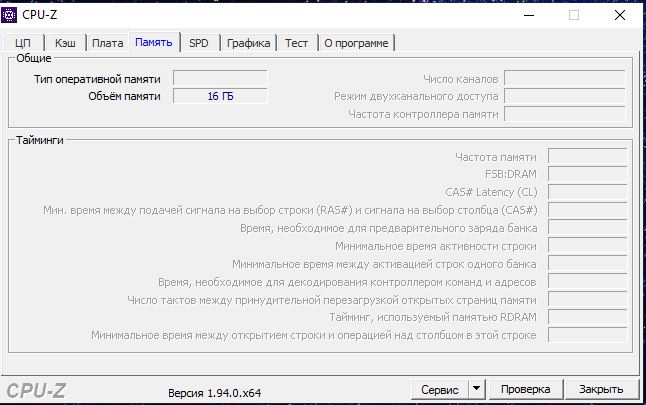Viewport: 646px width, 405px height.
Task: Click the Проверка button
Action: 526,389
